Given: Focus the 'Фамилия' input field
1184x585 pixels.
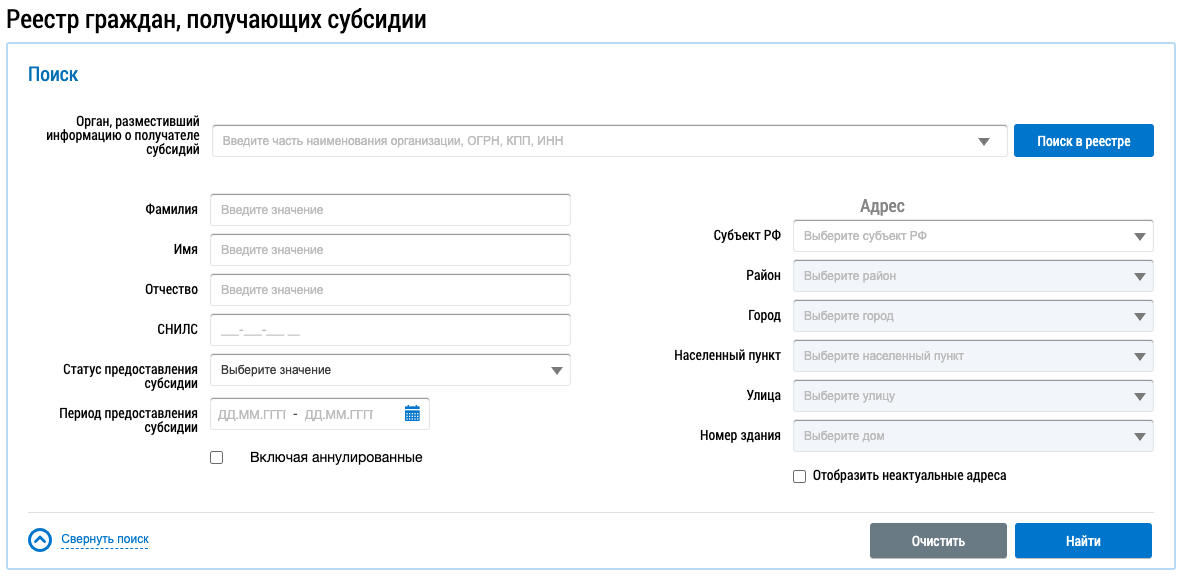Looking at the screenshot, I should [390, 210].
